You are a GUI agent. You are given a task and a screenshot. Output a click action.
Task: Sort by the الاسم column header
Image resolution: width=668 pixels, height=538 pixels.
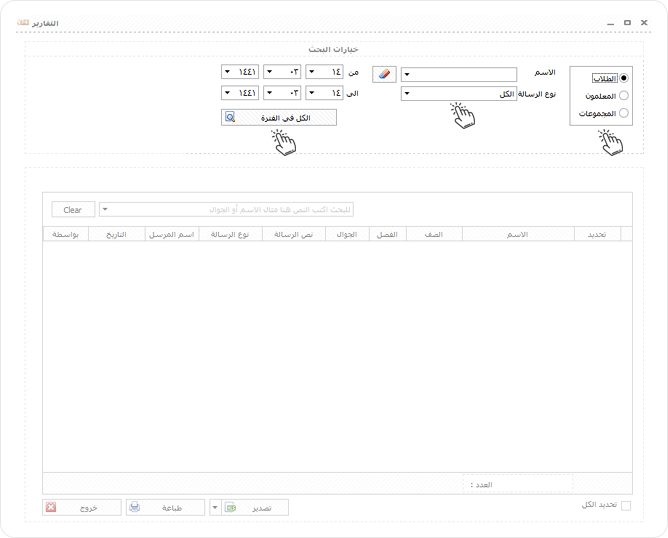tap(518, 234)
